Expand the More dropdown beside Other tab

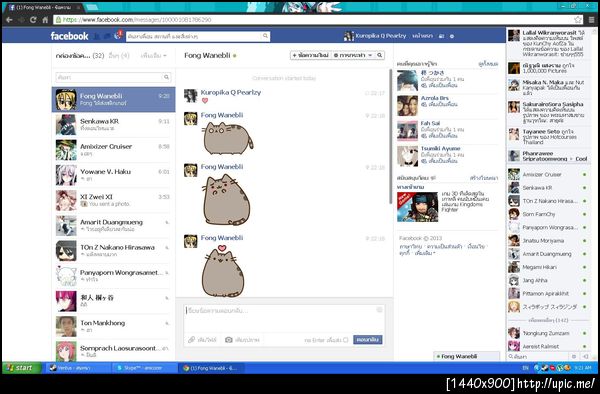[x=153, y=55]
